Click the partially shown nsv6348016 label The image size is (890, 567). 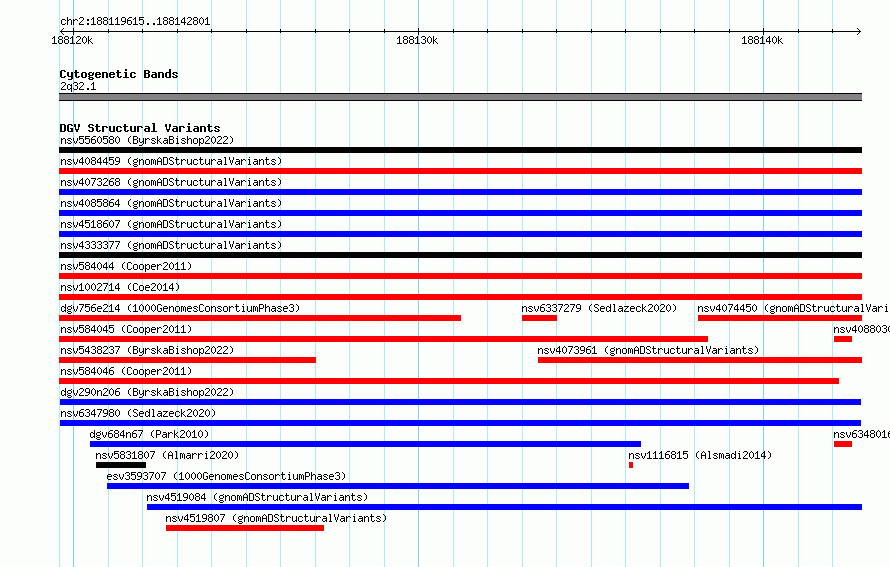click(x=862, y=434)
